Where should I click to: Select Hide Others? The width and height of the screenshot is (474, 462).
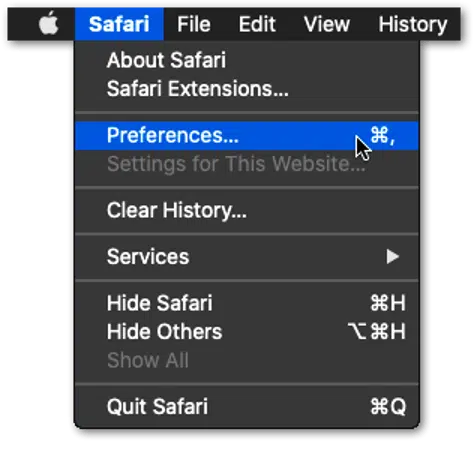tap(247, 332)
